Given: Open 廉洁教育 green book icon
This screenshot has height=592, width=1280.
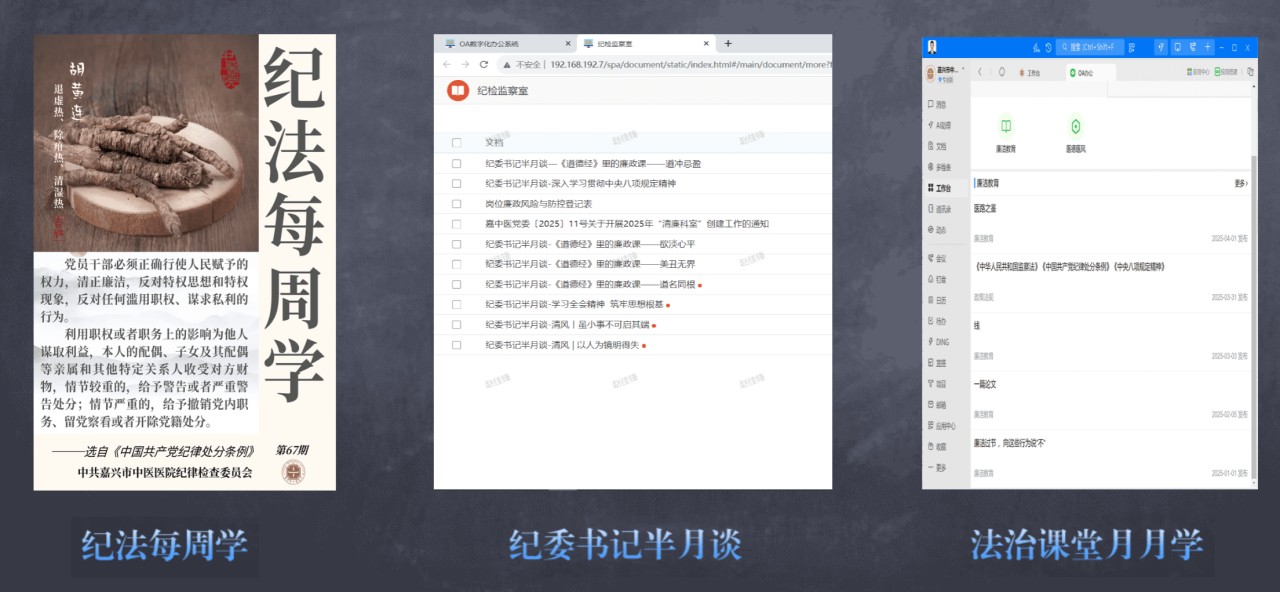Looking at the screenshot, I should [1005, 127].
